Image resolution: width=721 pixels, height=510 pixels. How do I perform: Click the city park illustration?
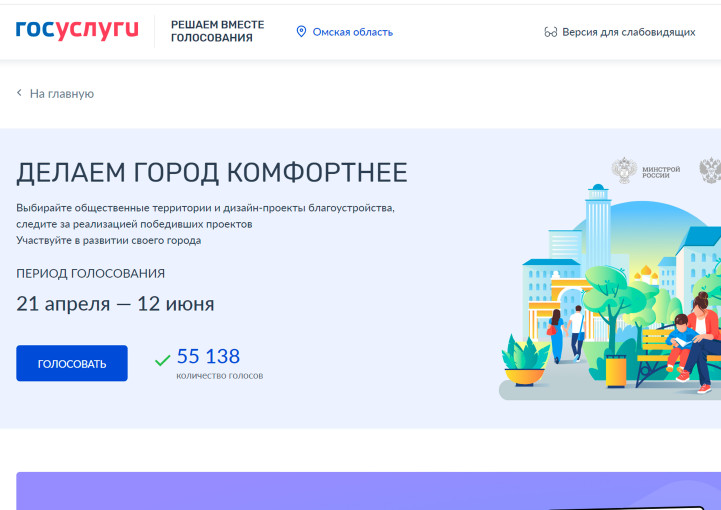(x=610, y=292)
